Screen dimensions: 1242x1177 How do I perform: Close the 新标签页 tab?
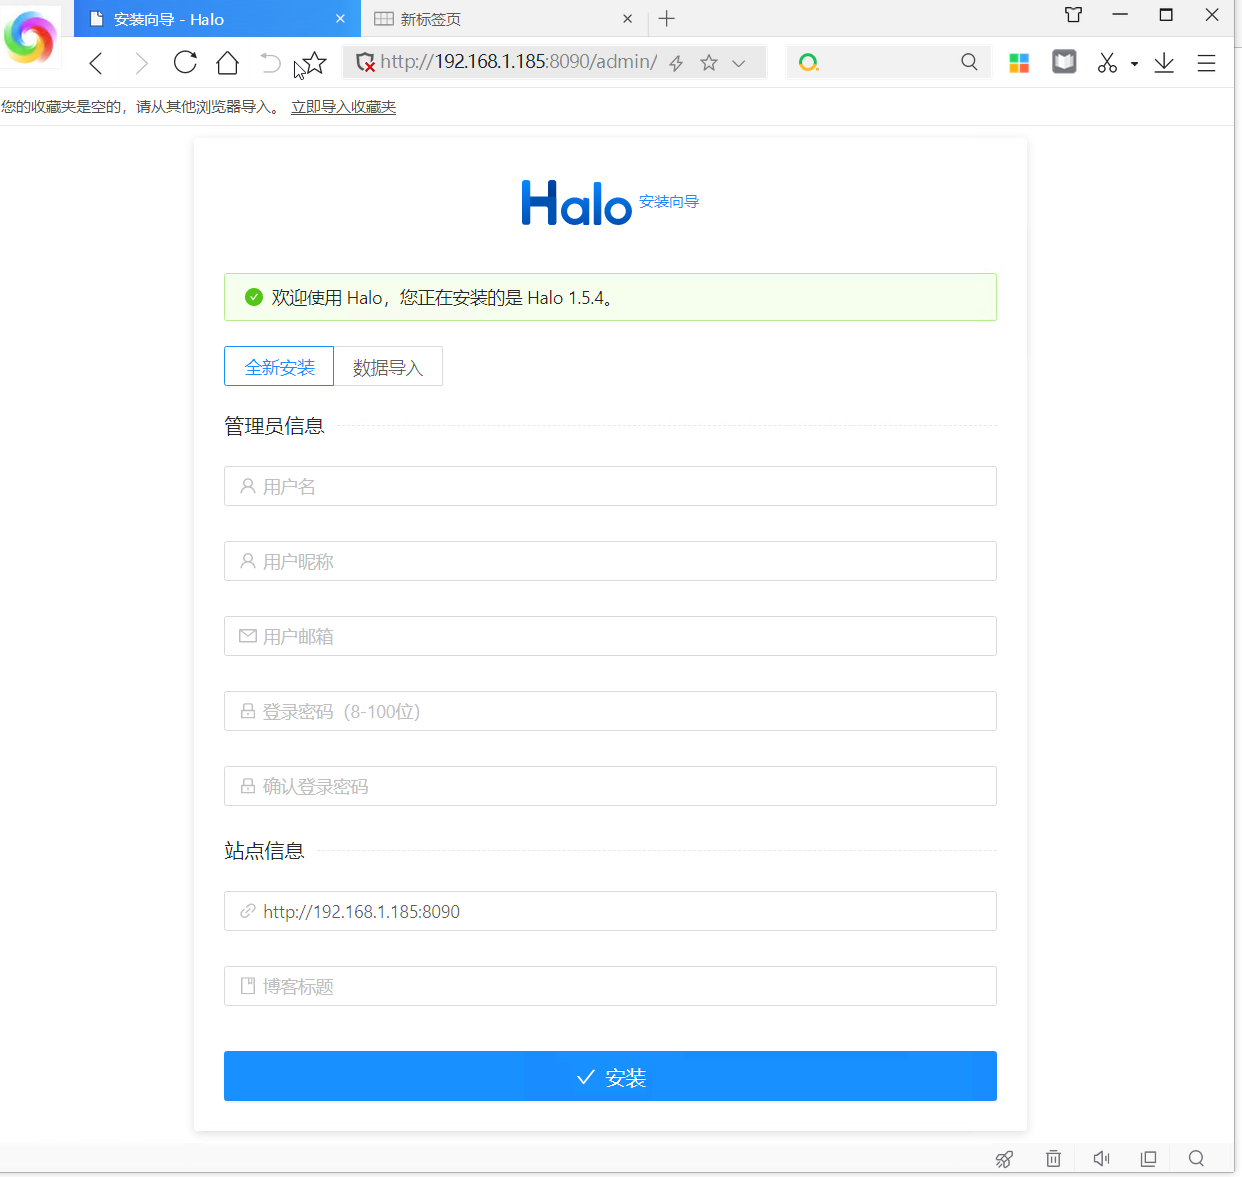(627, 18)
